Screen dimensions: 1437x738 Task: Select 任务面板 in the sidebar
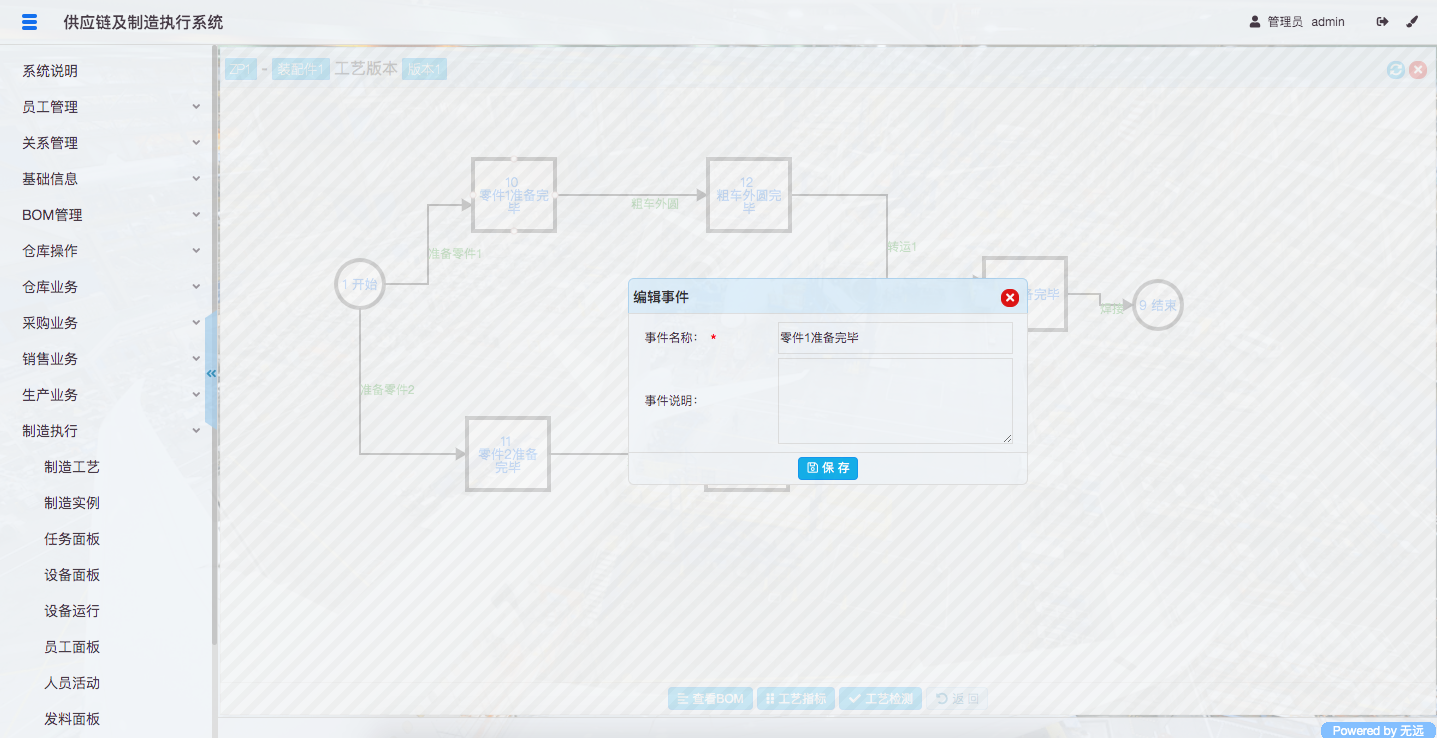coord(72,539)
